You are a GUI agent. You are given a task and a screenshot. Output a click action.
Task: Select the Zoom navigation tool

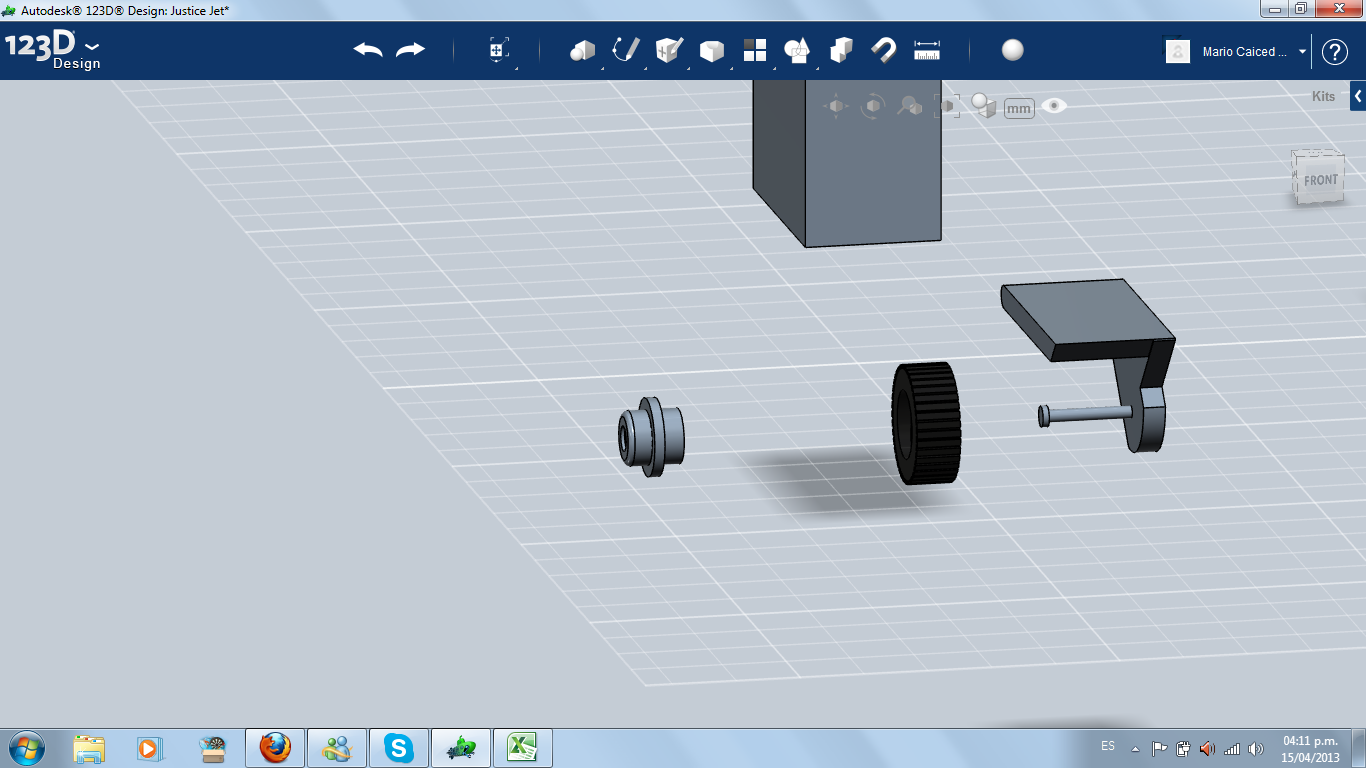(x=910, y=106)
